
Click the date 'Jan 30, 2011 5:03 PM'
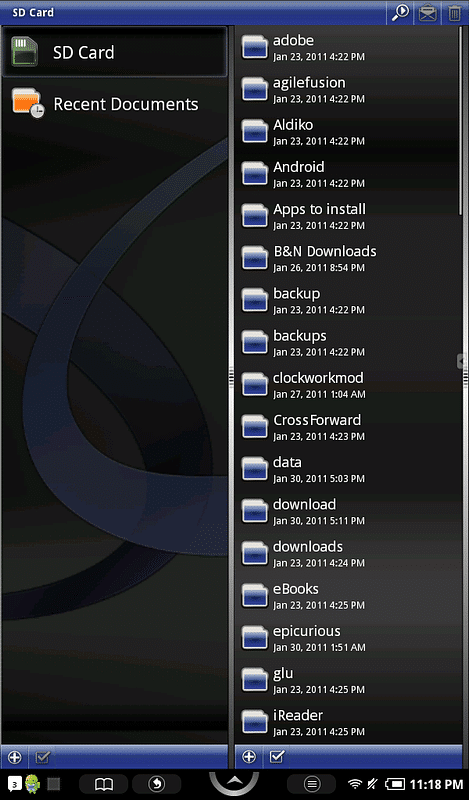pyautogui.click(x=319, y=479)
